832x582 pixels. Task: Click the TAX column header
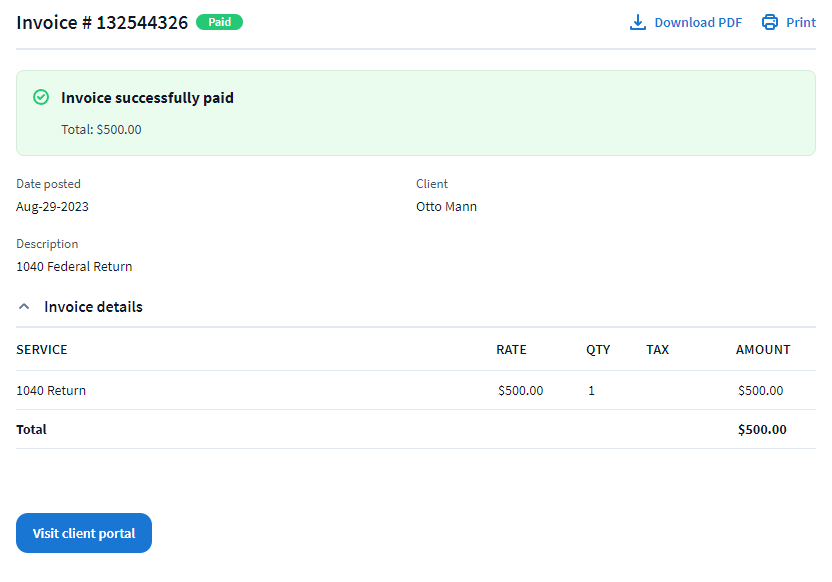click(657, 350)
